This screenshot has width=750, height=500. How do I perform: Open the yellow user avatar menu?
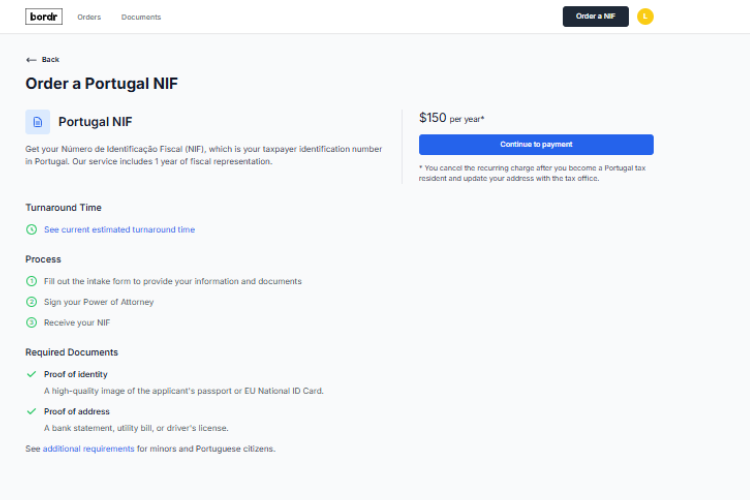(x=645, y=17)
